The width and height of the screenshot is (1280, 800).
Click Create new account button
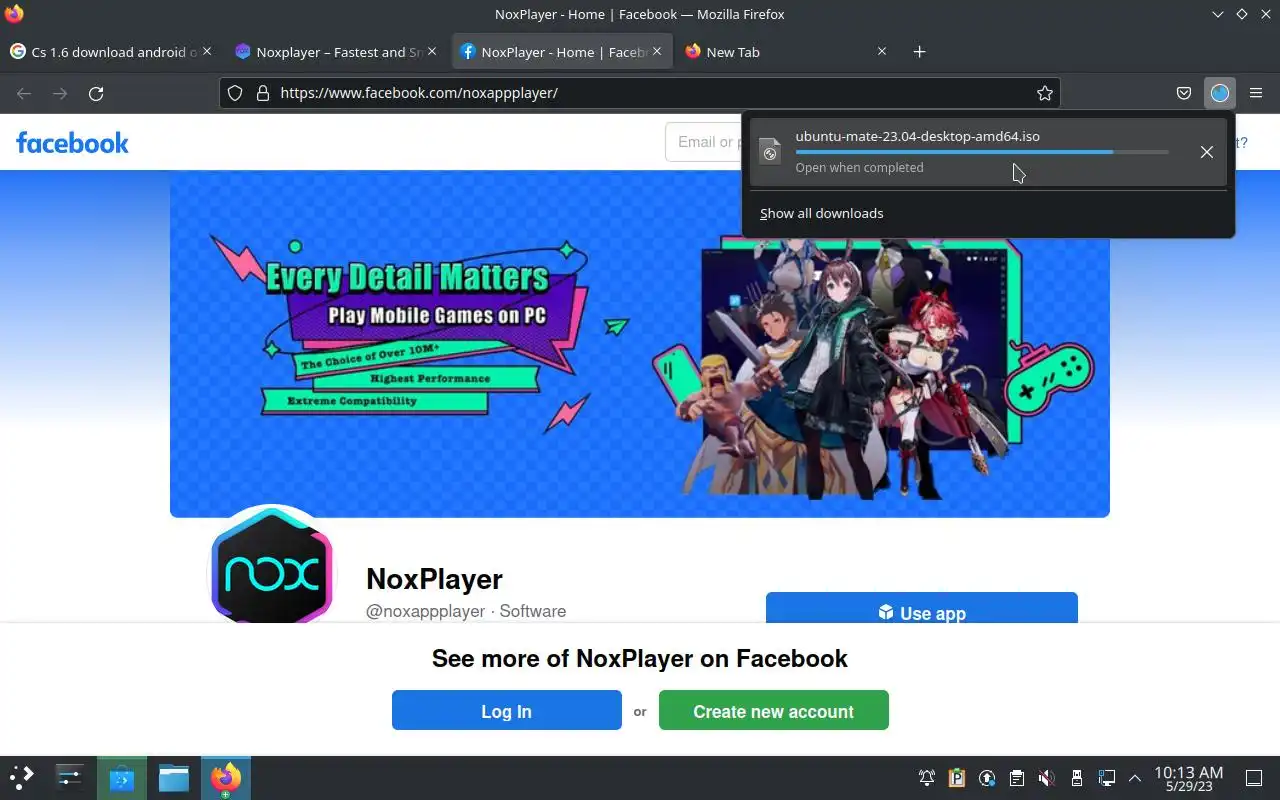(774, 710)
